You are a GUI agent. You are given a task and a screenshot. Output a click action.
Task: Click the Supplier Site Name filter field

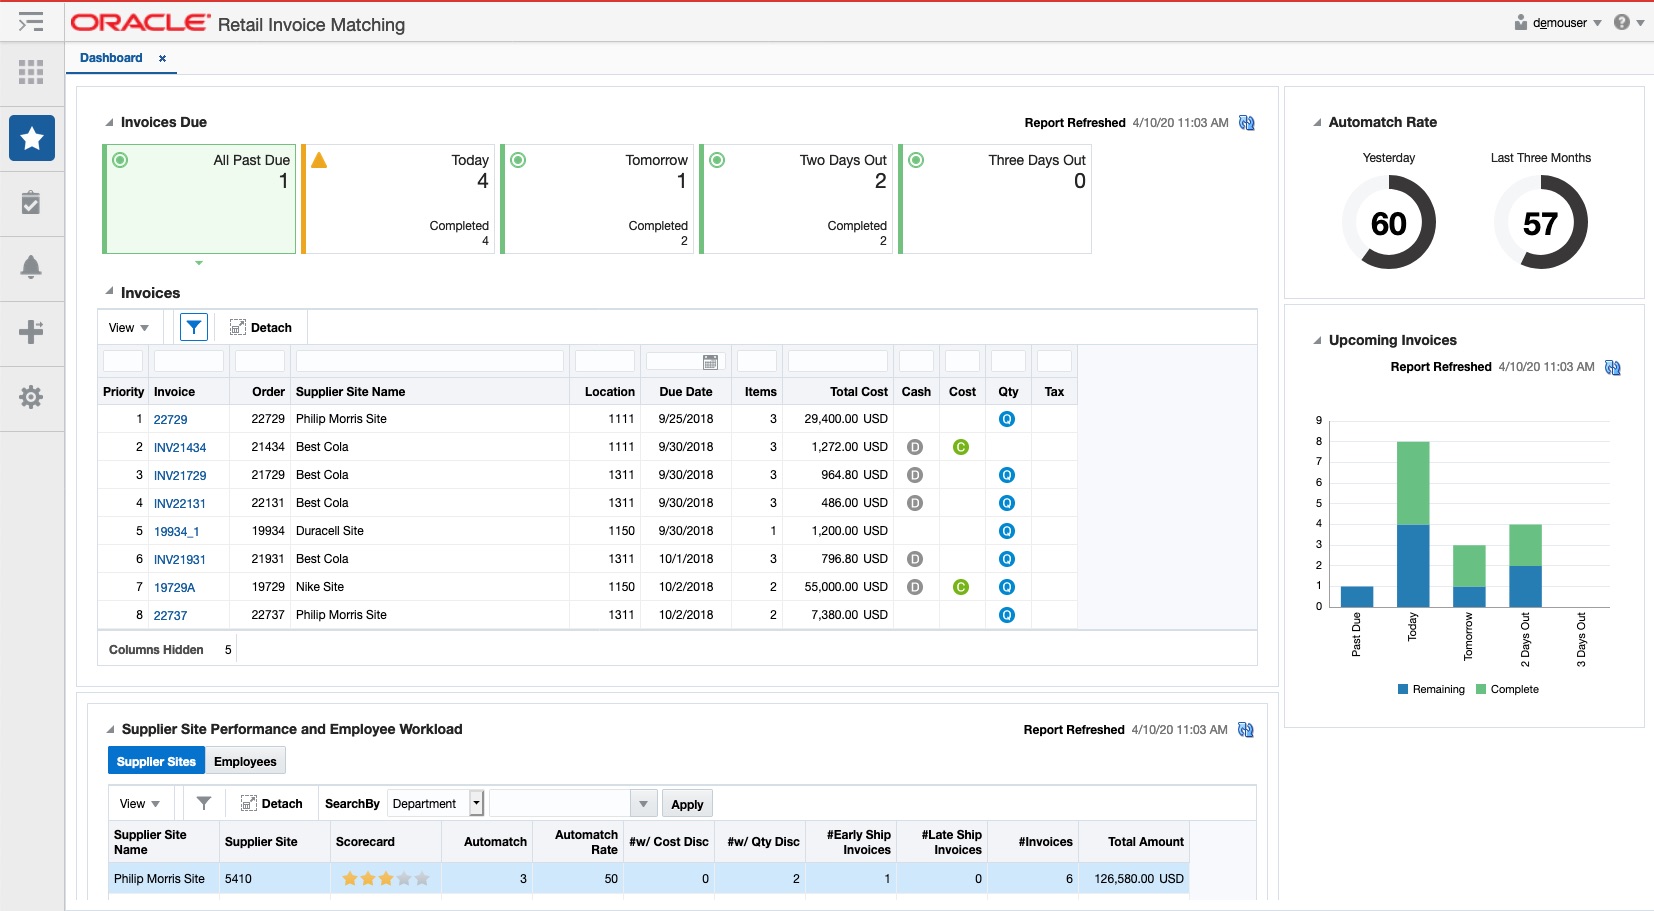click(x=430, y=362)
